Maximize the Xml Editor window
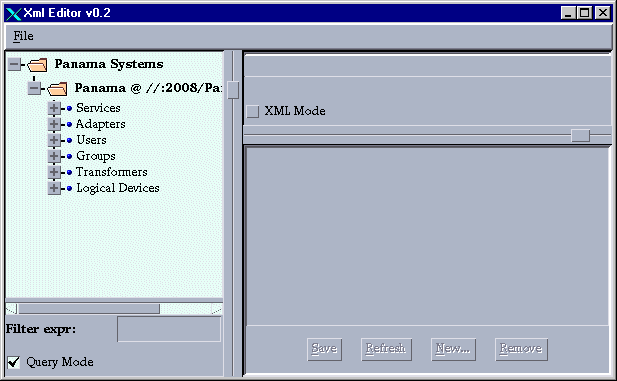The height and width of the screenshot is (381, 617). 584,13
